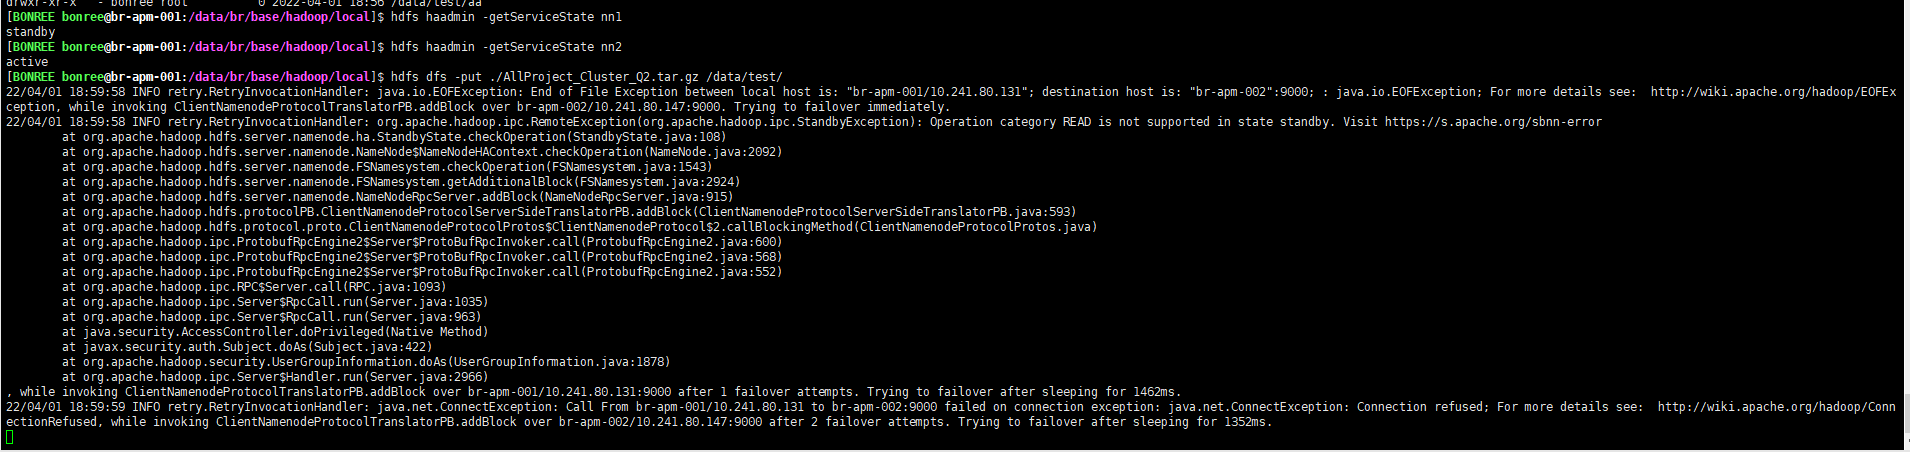The width and height of the screenshot is (1910, 452).
Task: Click the "sleeping for 1462ms" text
Action: [1111, 392]
